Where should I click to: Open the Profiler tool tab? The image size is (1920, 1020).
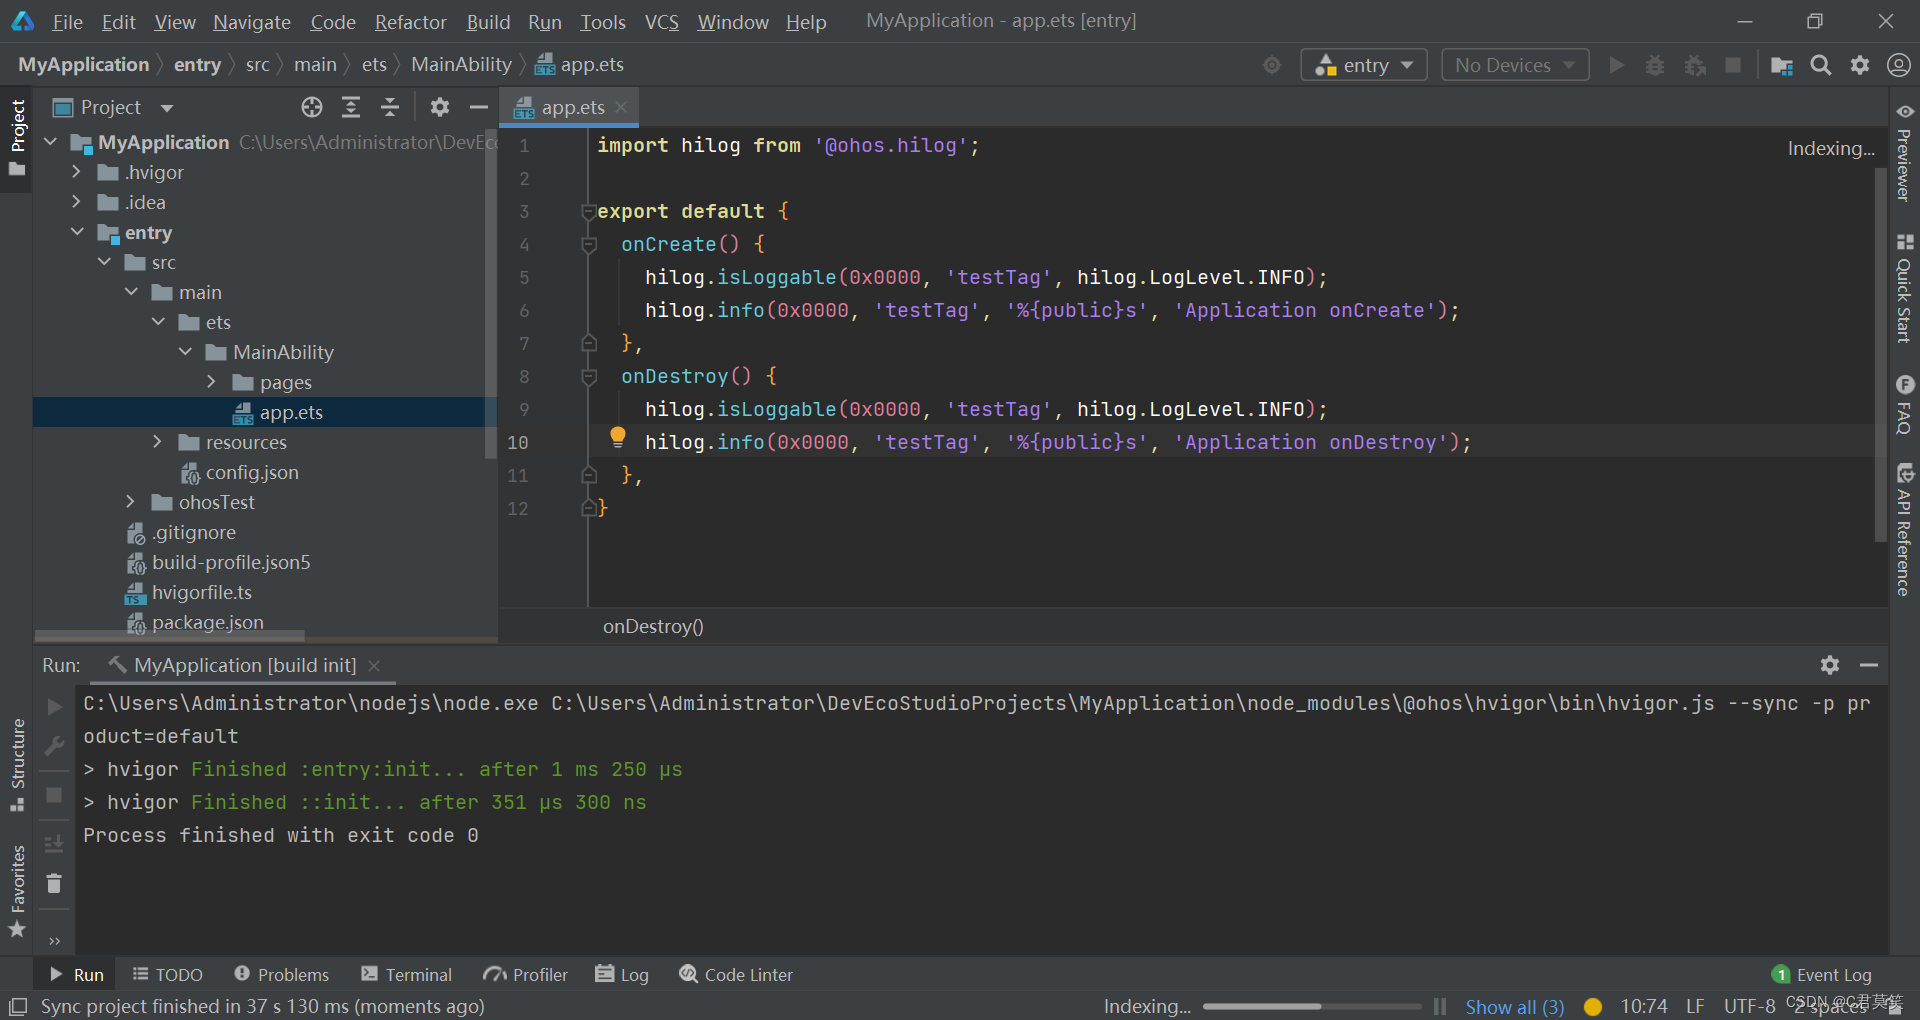[525, 974]
